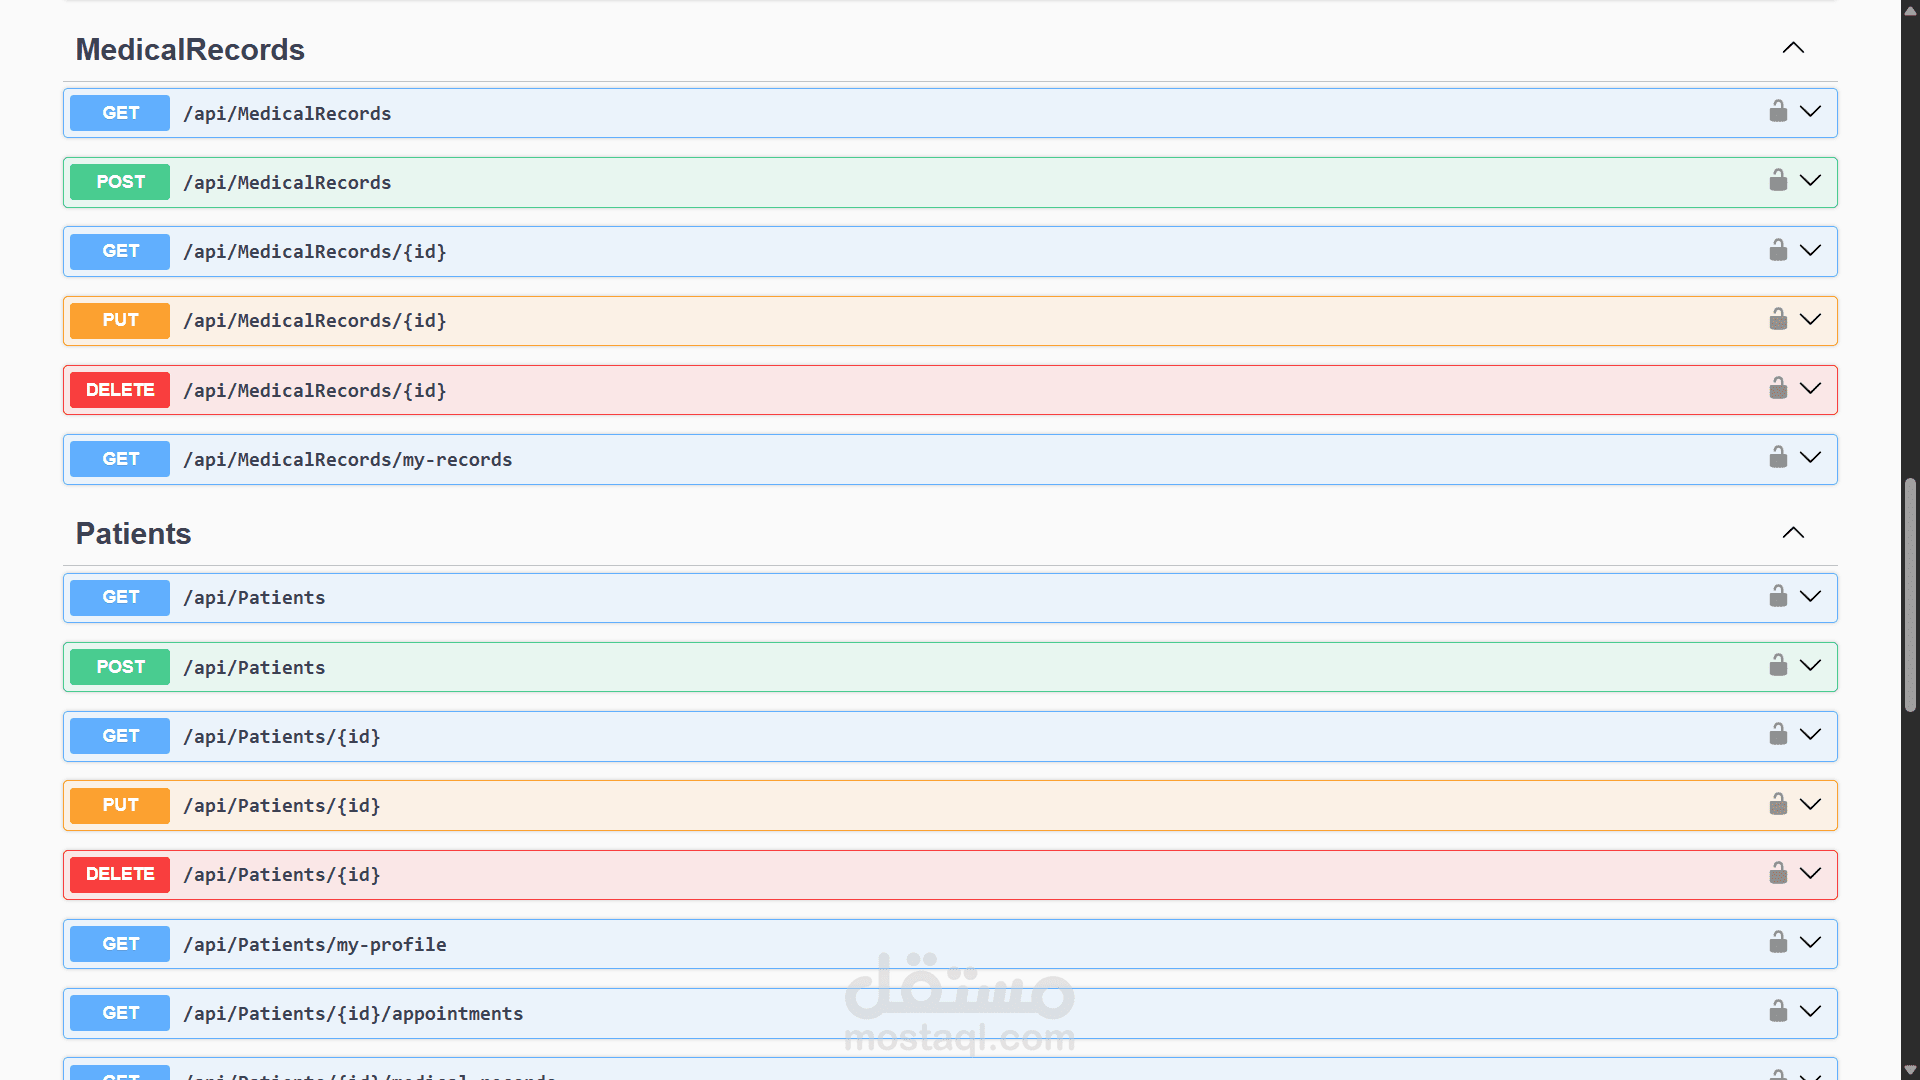Open the /api/Patients/{id} GET path link

282,737
